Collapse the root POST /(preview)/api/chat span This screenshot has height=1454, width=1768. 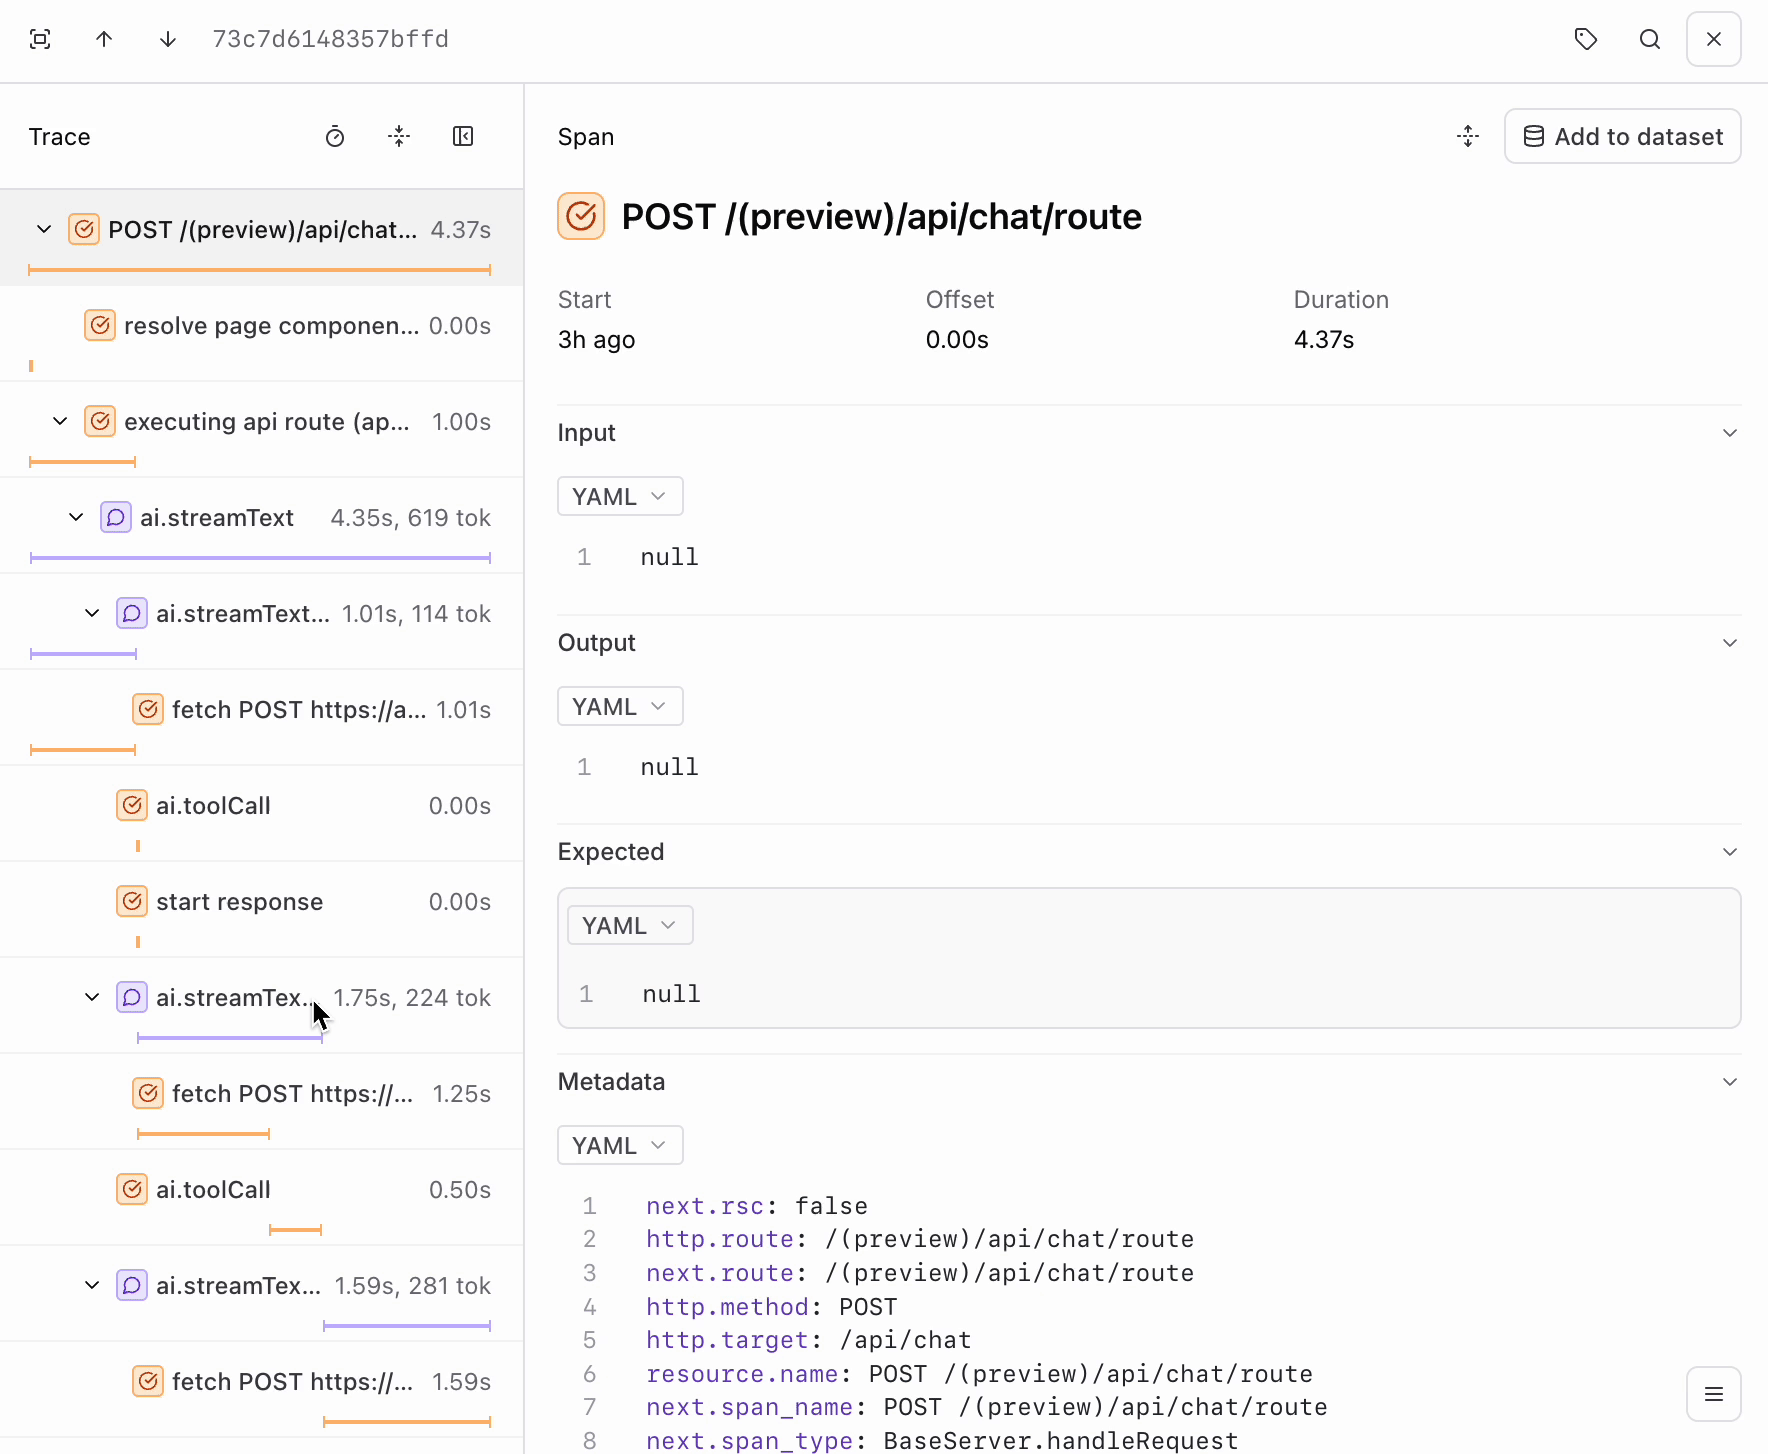coord(43,229)
